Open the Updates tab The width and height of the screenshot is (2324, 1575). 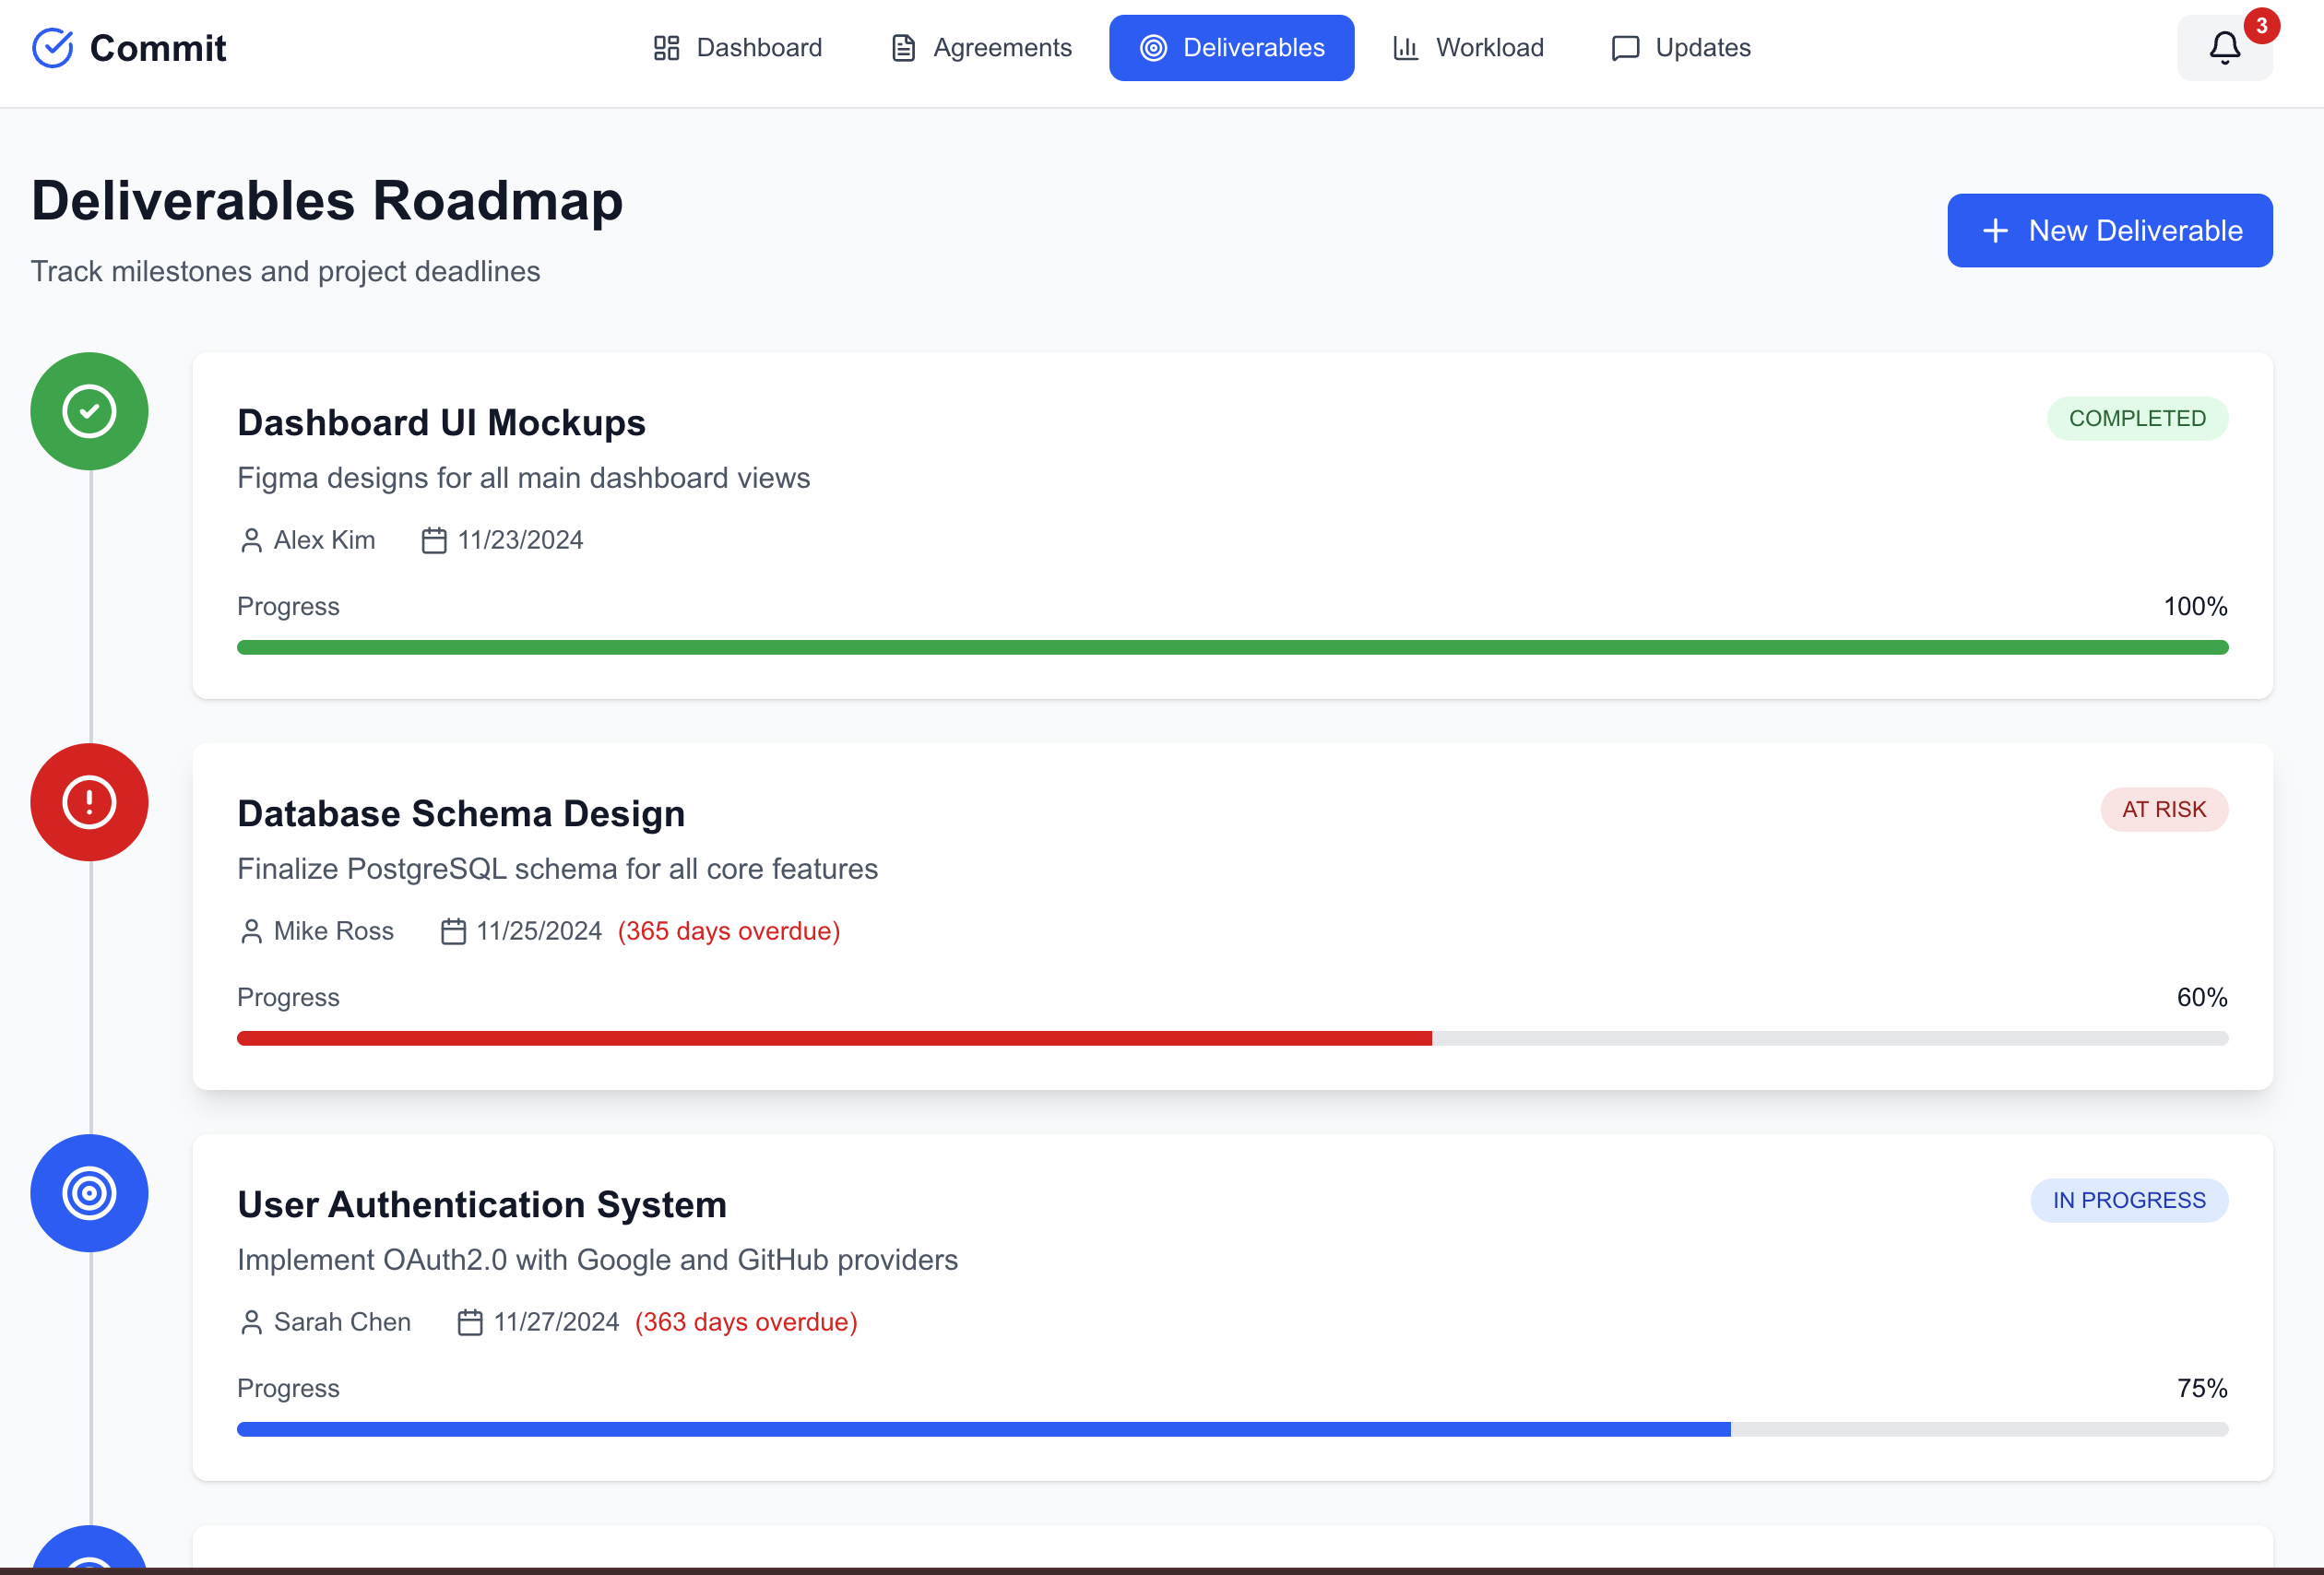click(1680, 48)
